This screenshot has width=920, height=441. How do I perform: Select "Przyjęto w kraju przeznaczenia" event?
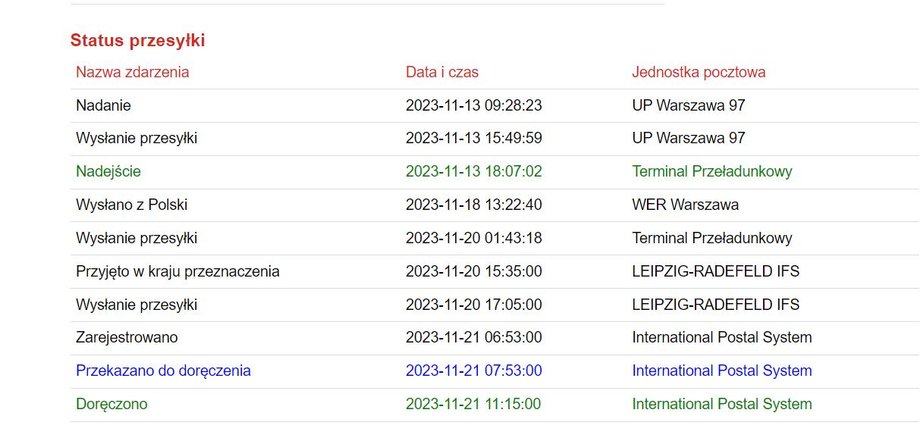[x=177, y=271]
